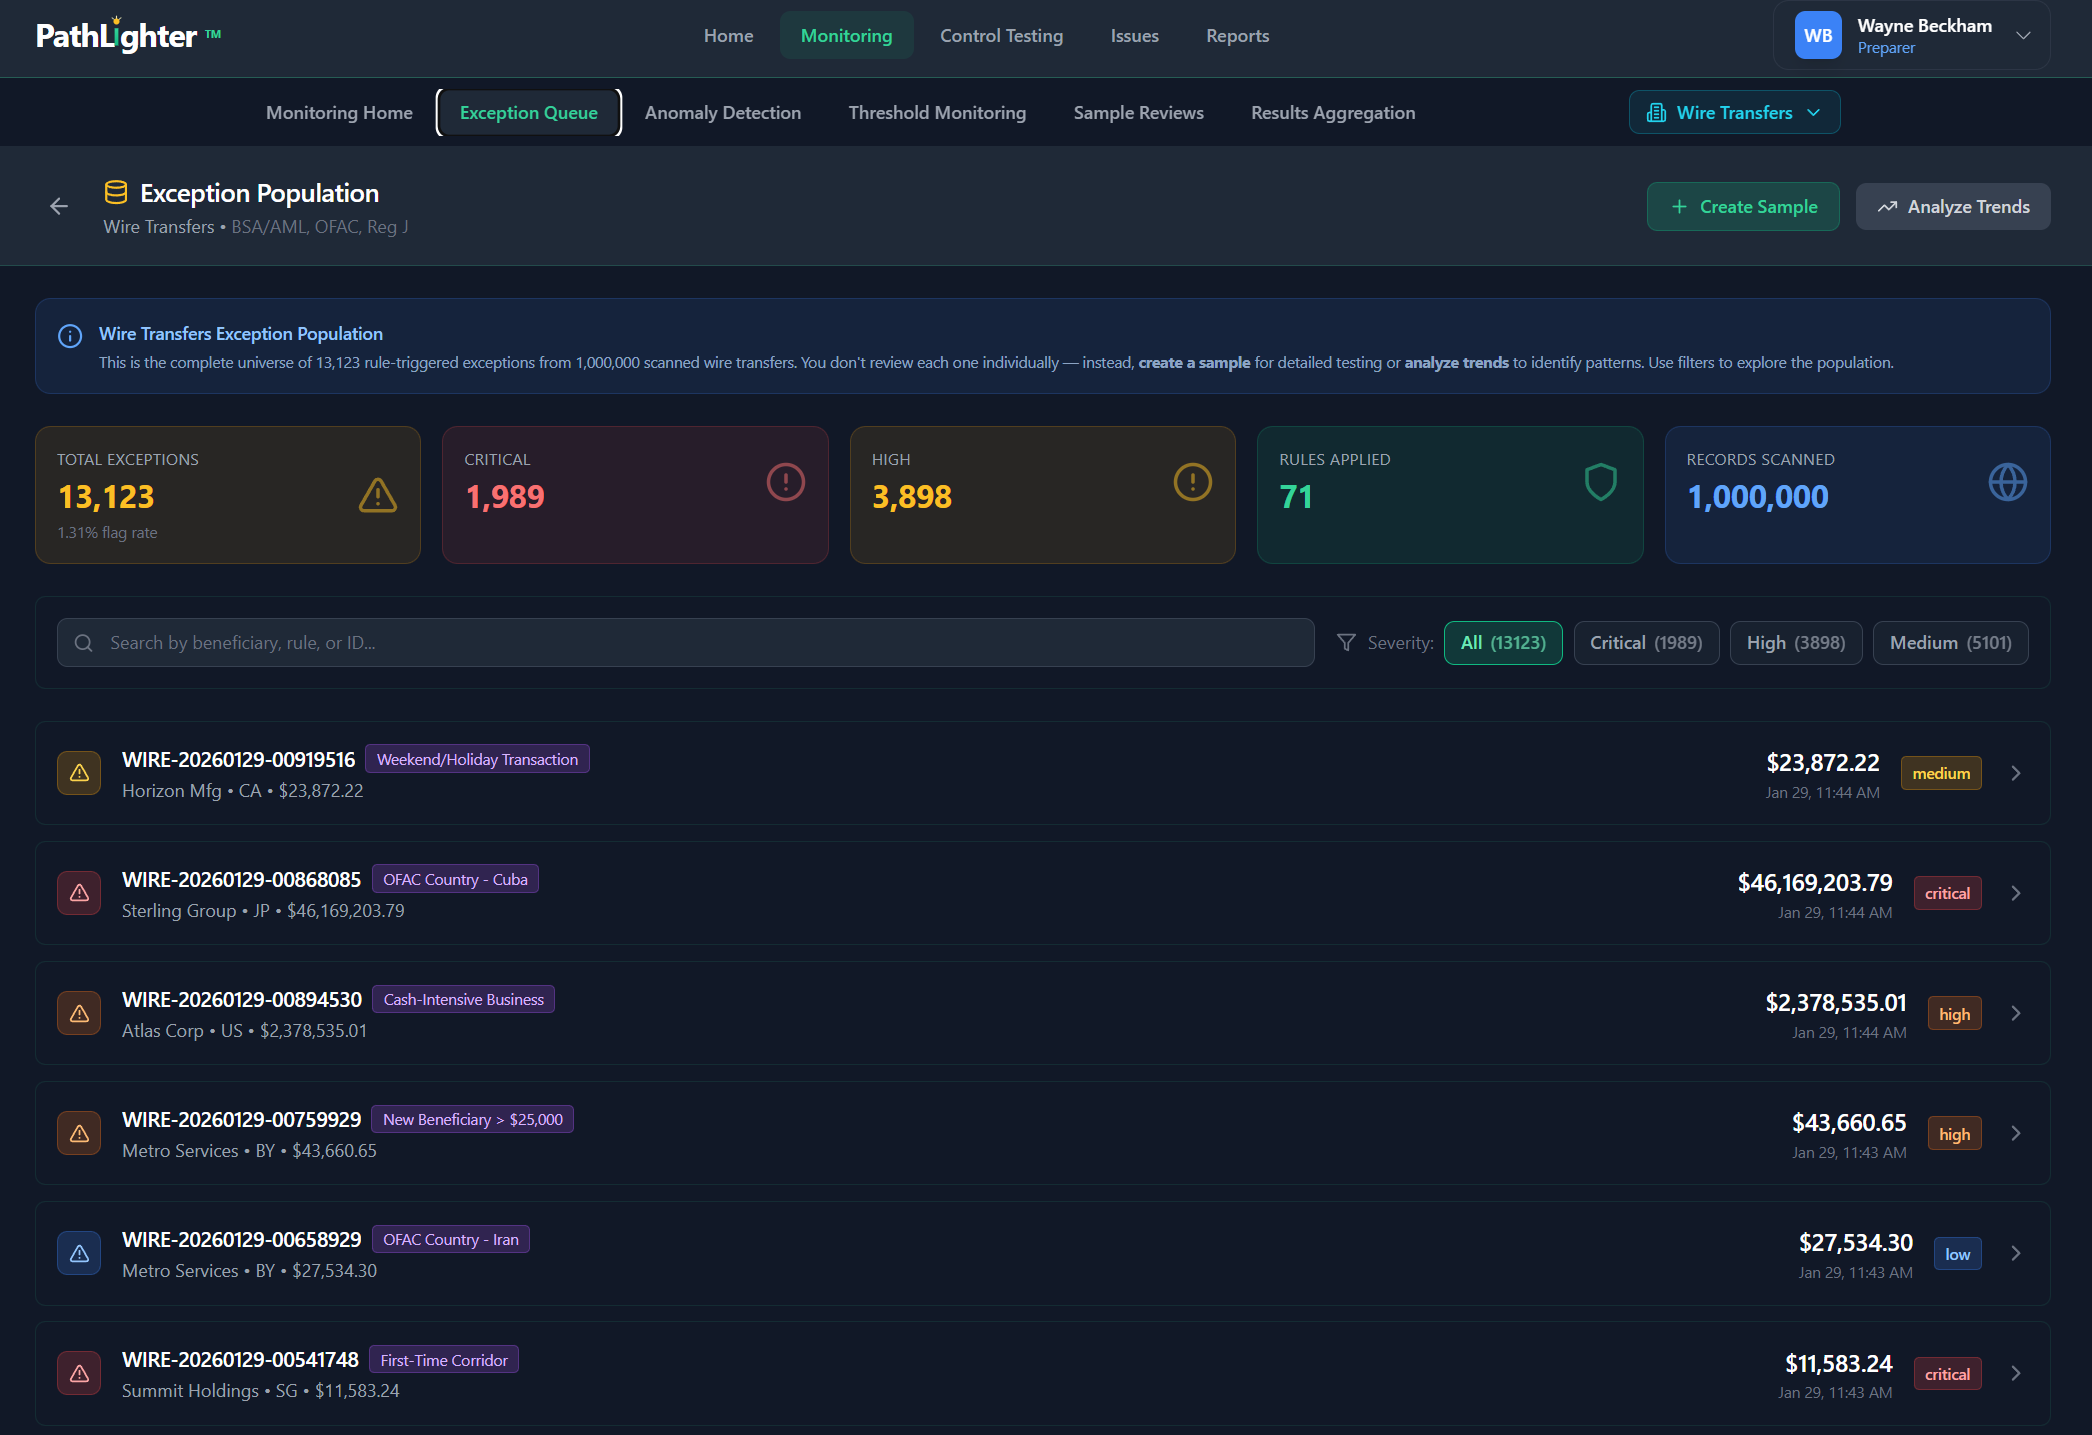Open the Wire Transfers dropdown
The width and height of the screenshot is (2092, 1435).
(1734, 112)
